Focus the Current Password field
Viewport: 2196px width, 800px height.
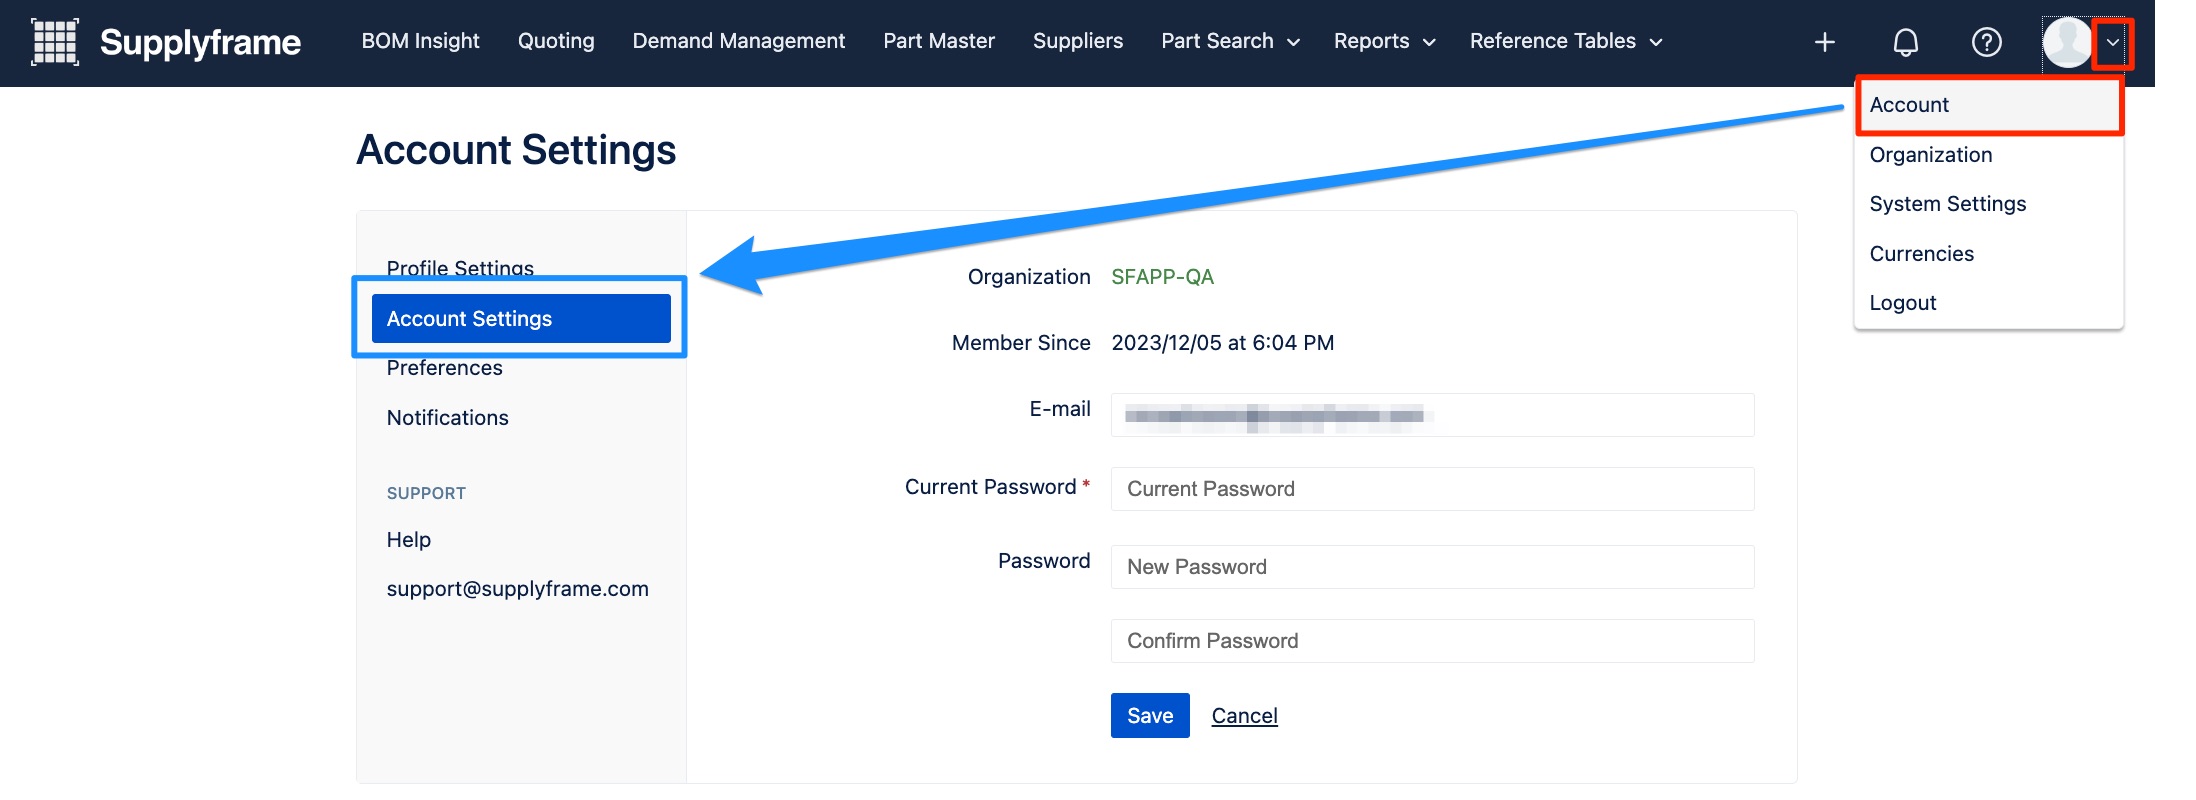click(x=1432, y=489)
